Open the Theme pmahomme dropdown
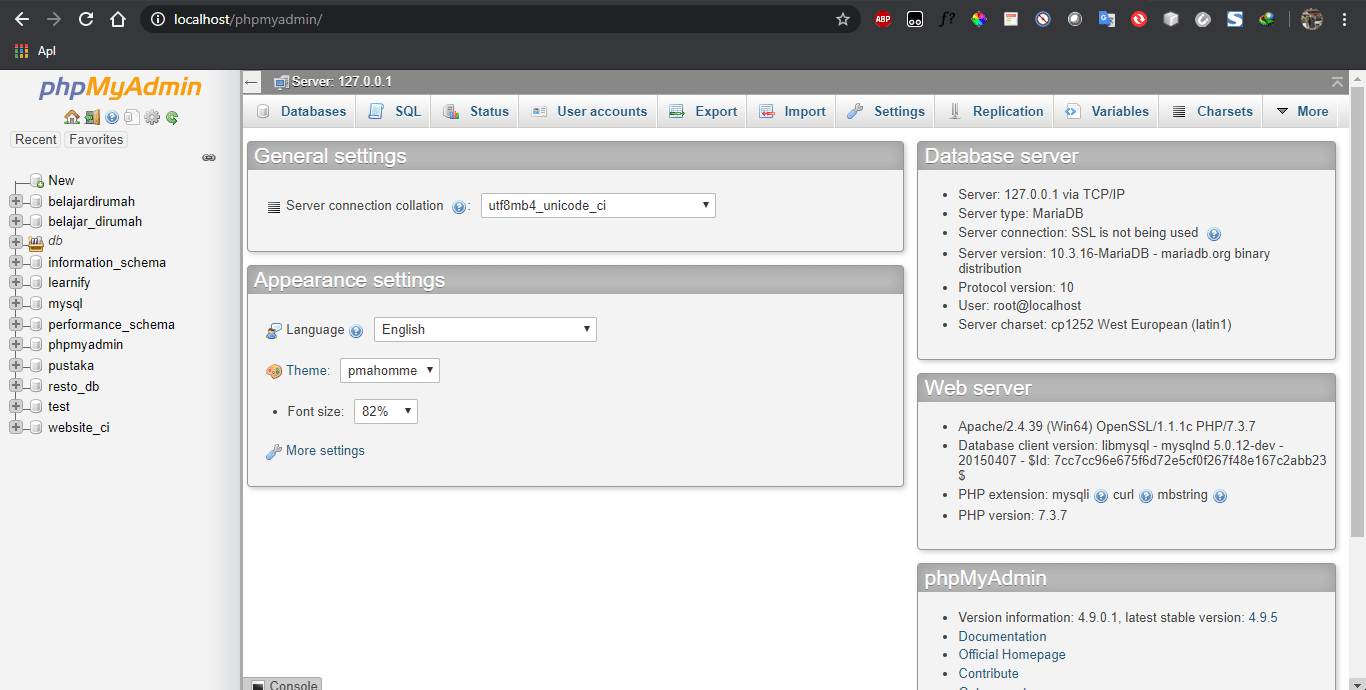The height and width of the screenshot is (690, 1366). (389, 370)
